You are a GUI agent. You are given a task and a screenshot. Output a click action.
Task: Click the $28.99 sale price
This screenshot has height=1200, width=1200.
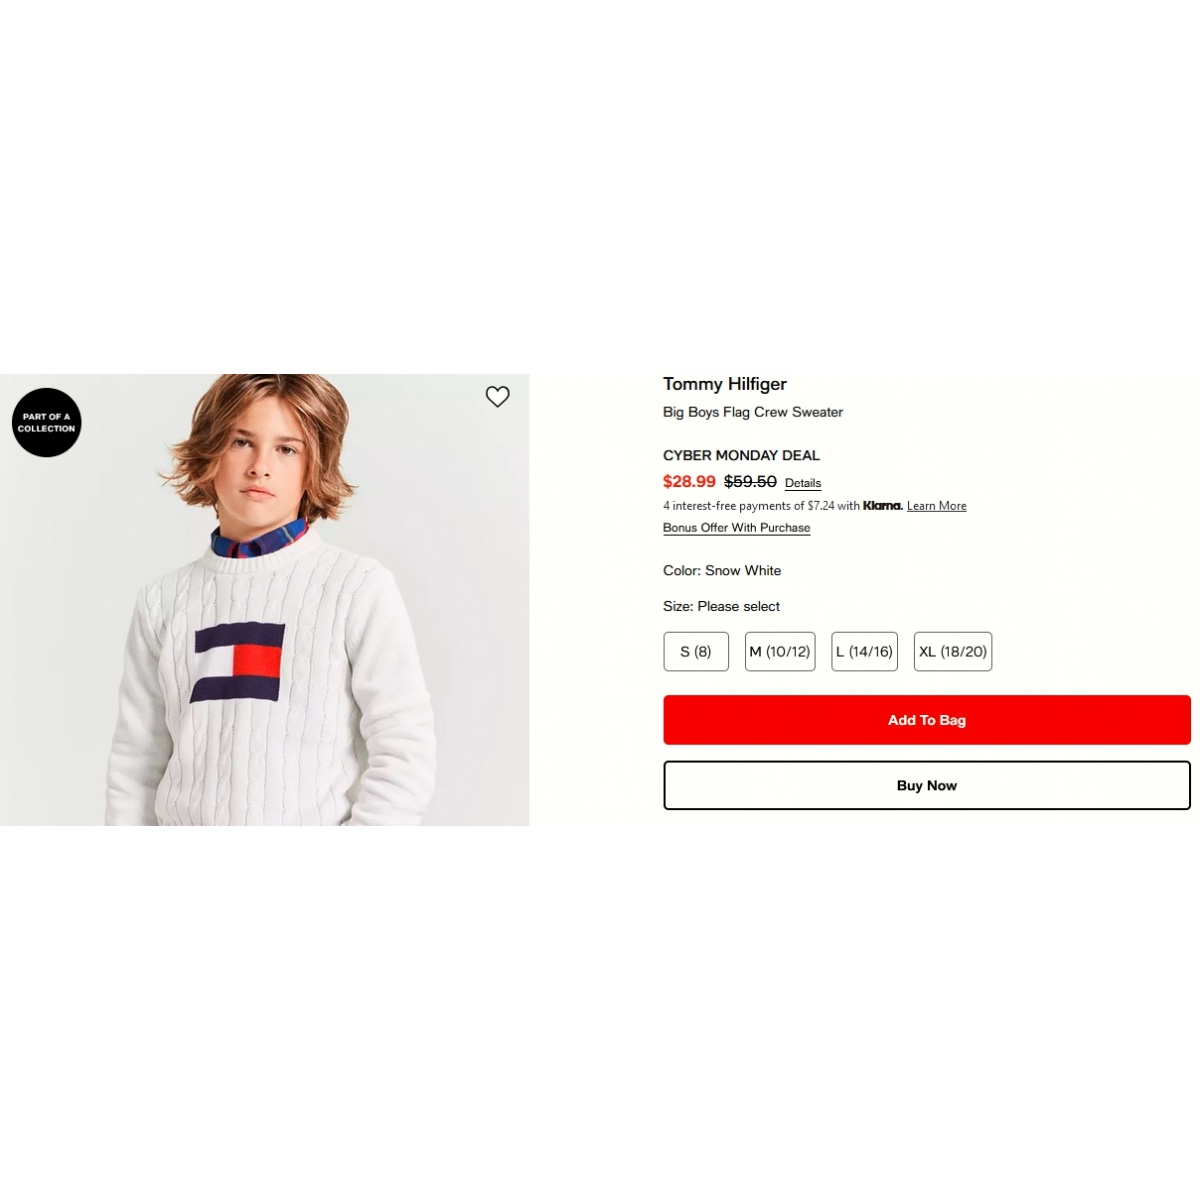click(689, 482)
